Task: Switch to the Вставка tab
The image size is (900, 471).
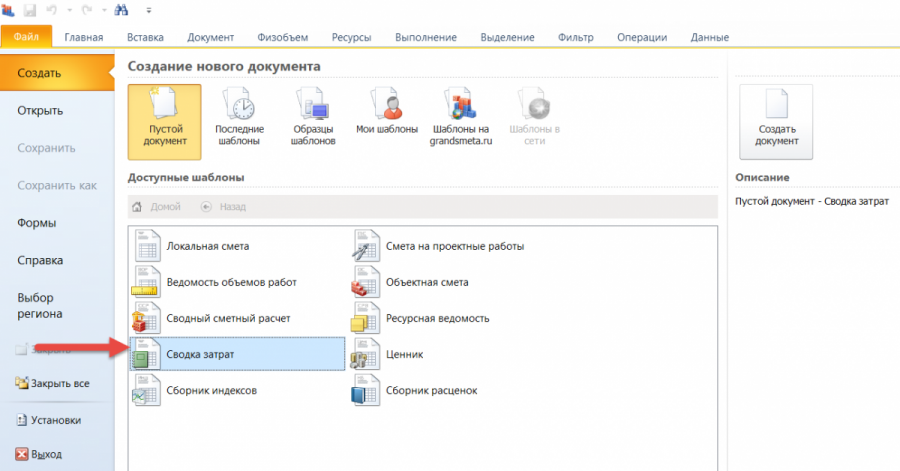Action: 145,37
